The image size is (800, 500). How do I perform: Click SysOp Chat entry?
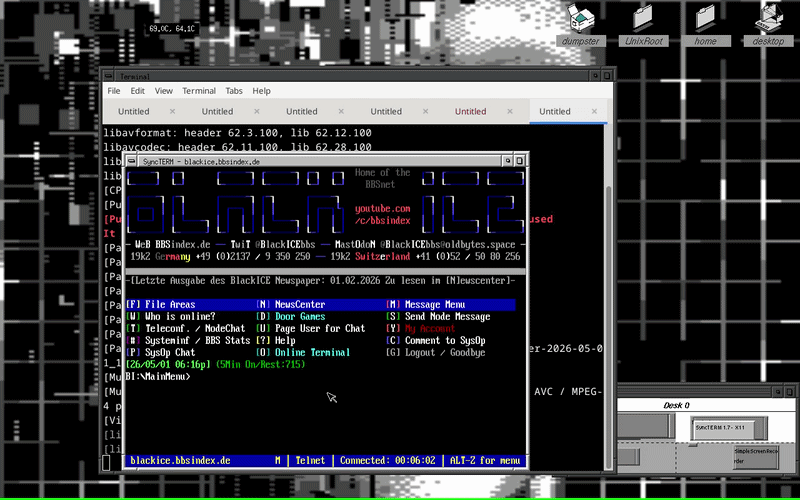[x=161, y=353]
